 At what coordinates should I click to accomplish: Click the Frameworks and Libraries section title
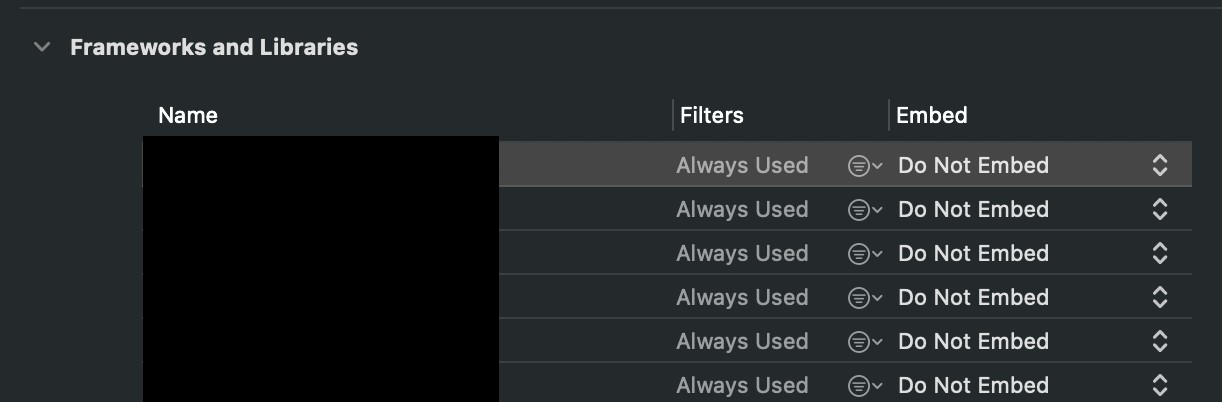tap(214, 47)
